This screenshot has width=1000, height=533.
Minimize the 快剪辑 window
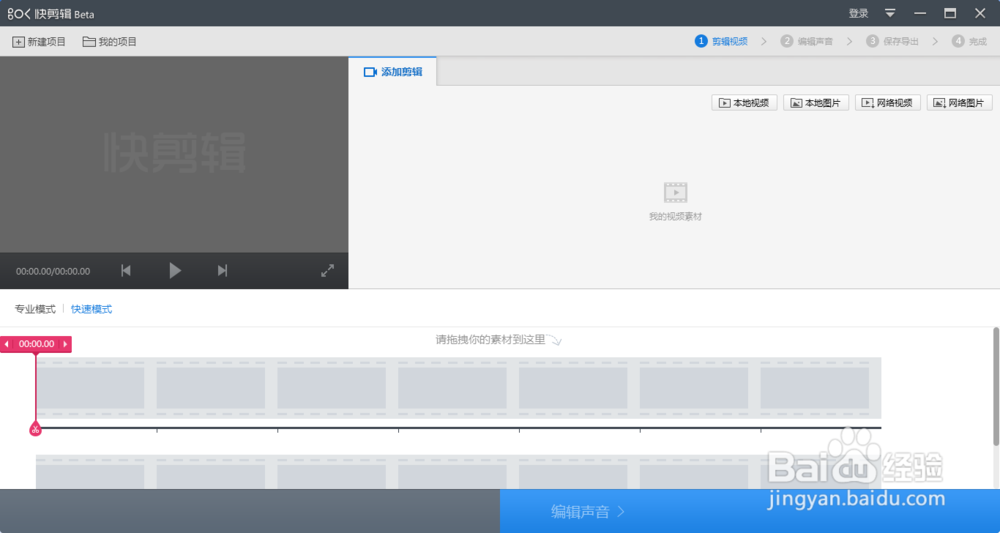click(920, 13)
